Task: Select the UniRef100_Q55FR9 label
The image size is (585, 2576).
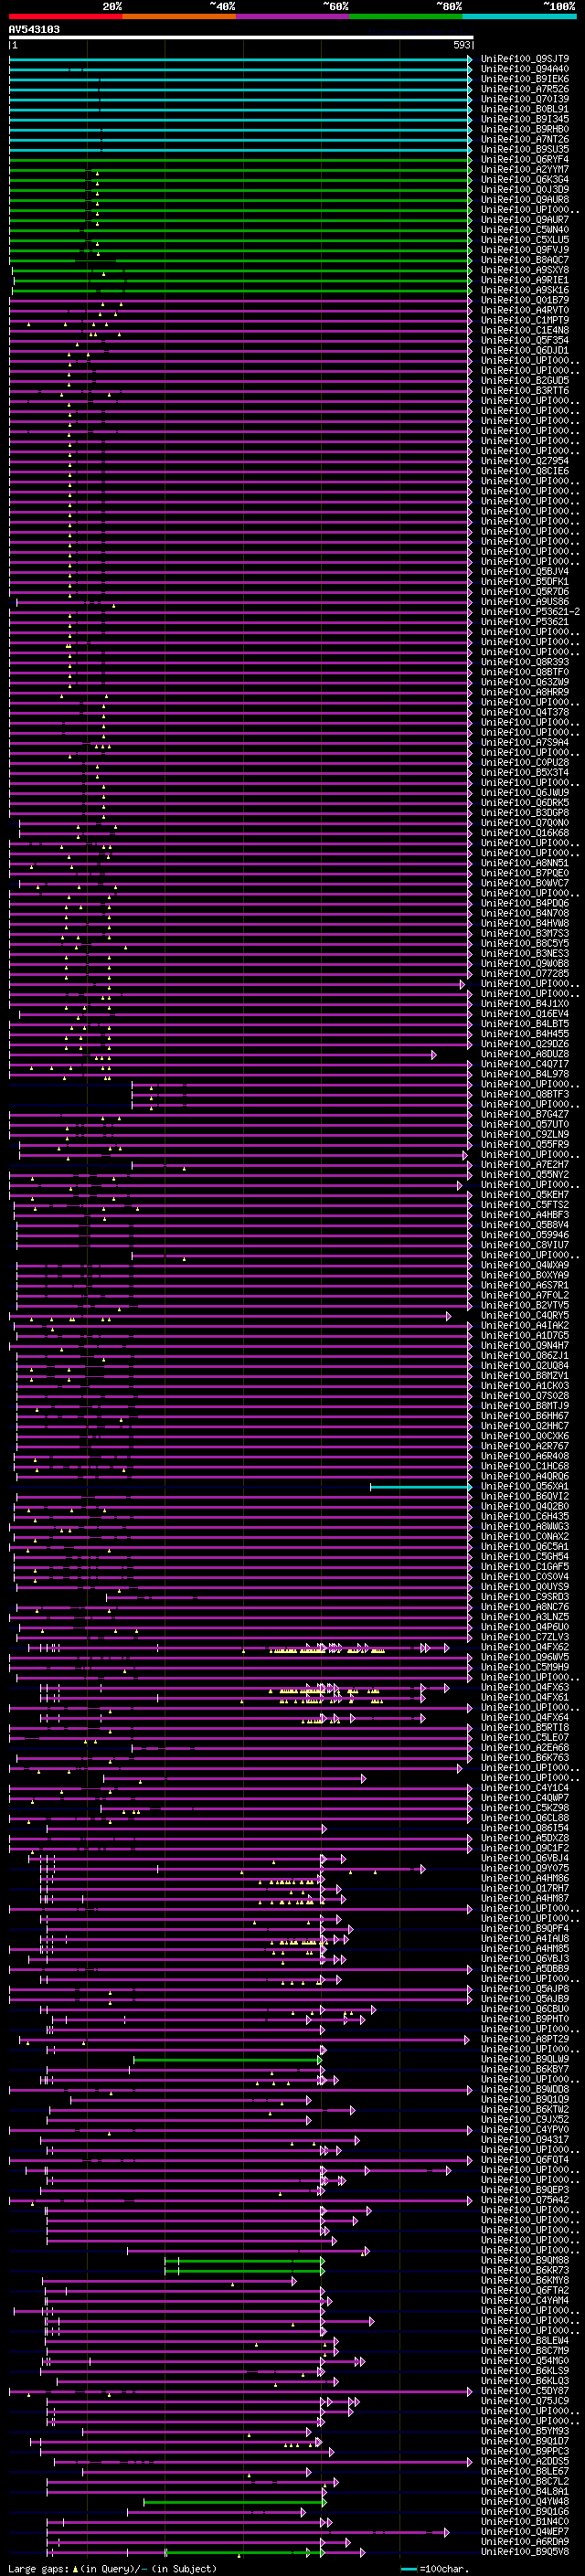Action: 525,1144
